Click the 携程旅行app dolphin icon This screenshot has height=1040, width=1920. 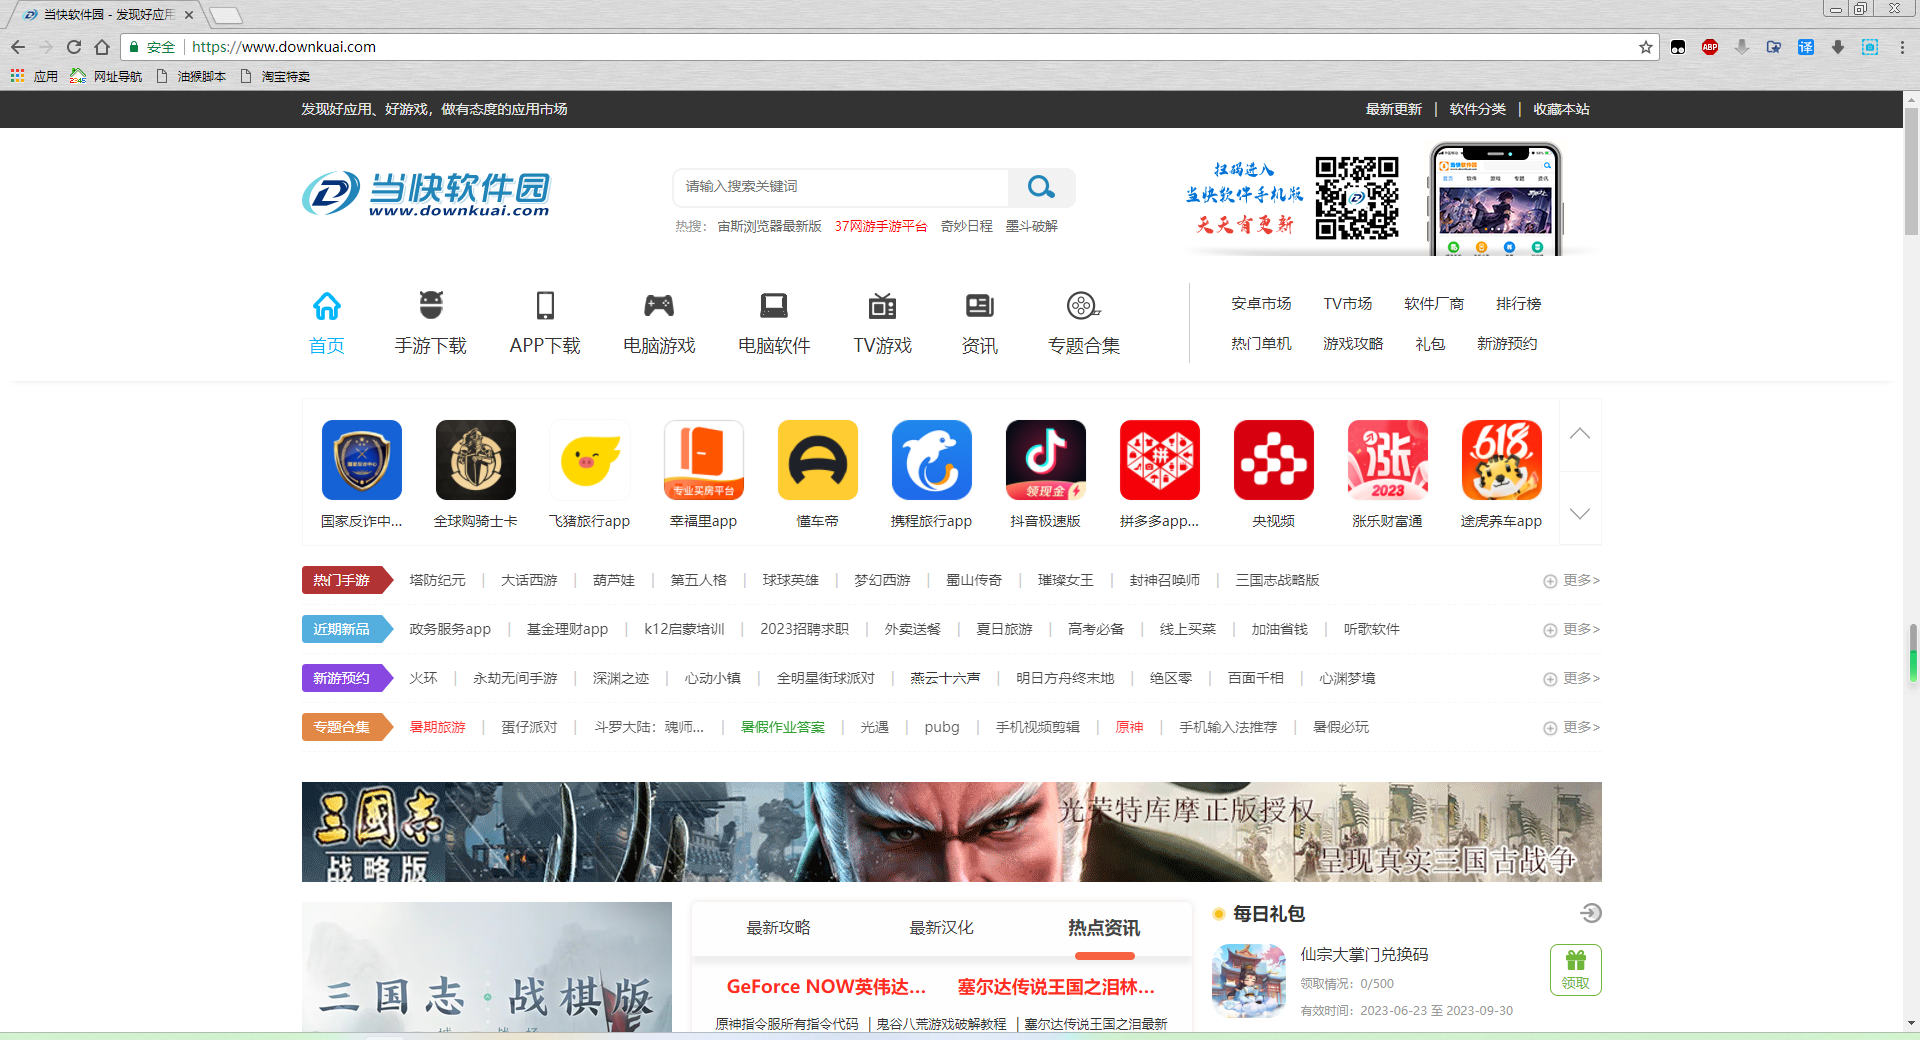(x=931, y=460)
